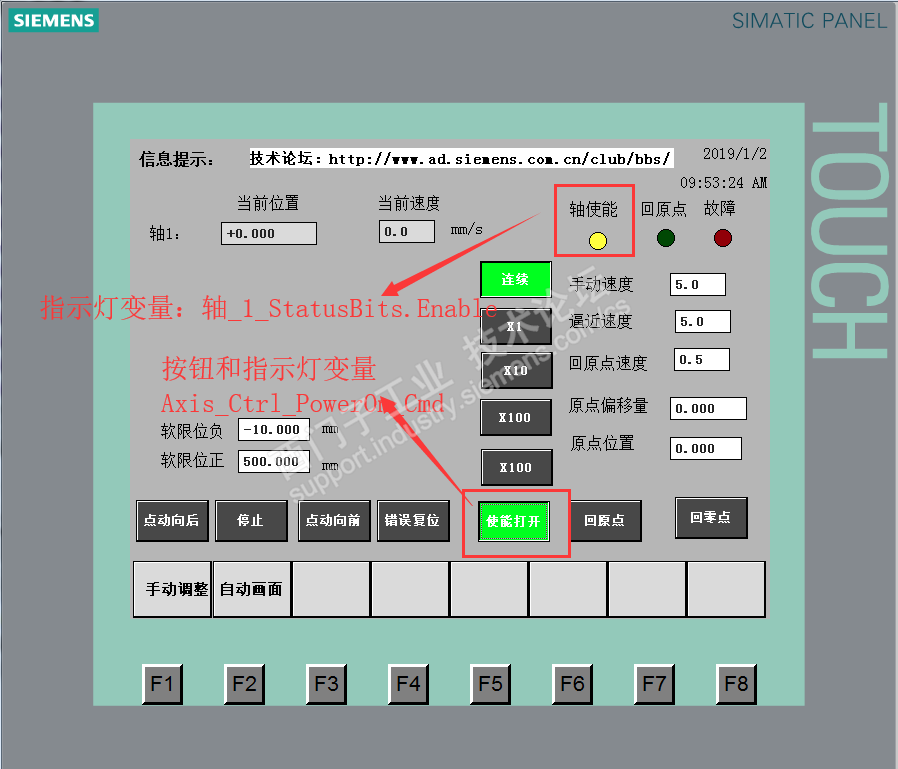Click the 回原点速度 label text
This screenshot has height=769, width=898.
pyautogui.click(x=608, y=364)
